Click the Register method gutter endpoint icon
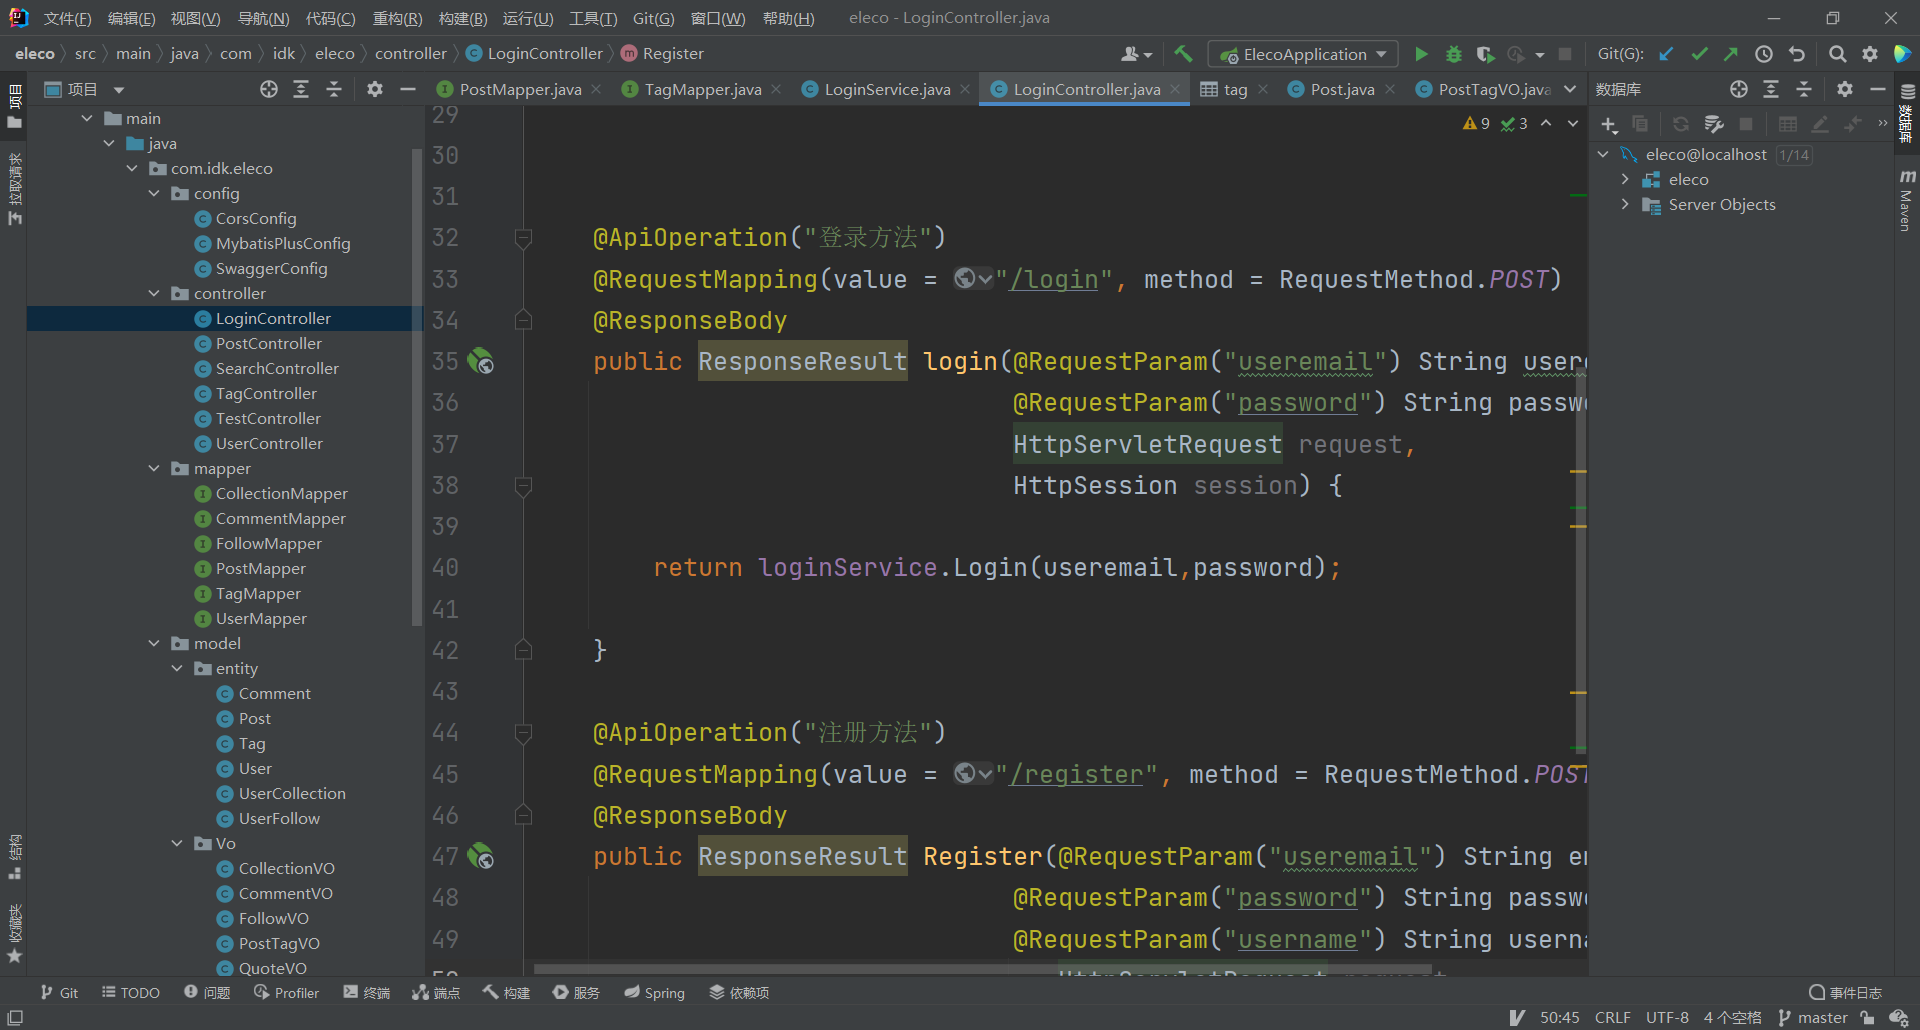 (x=481, y=856)
